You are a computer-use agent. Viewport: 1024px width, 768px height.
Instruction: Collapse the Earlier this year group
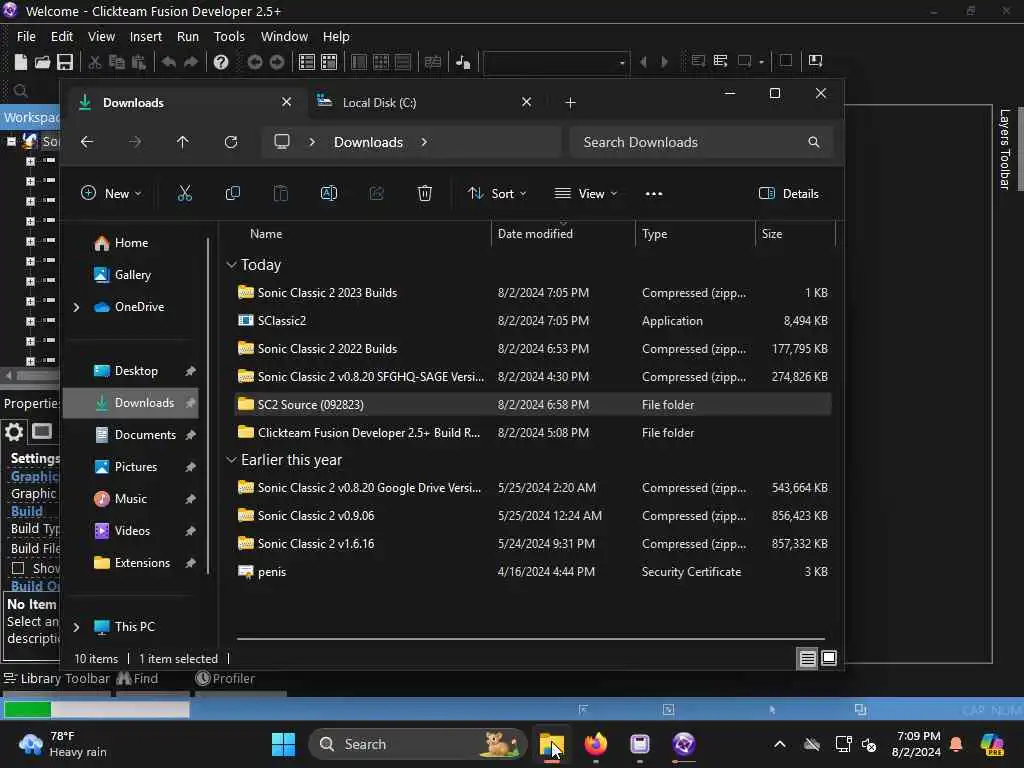pyautogui.click(x=231, y=460)
